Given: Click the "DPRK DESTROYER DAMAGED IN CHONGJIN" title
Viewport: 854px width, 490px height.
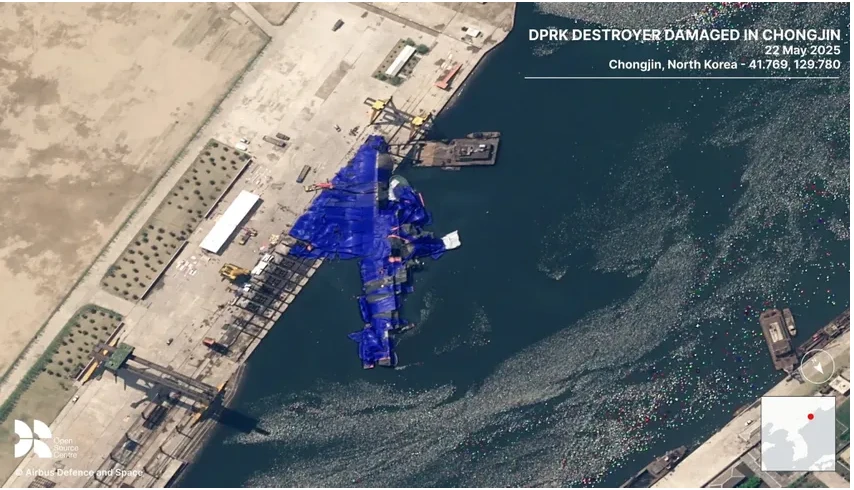Looking at the screenshot, I should point(684,35).
